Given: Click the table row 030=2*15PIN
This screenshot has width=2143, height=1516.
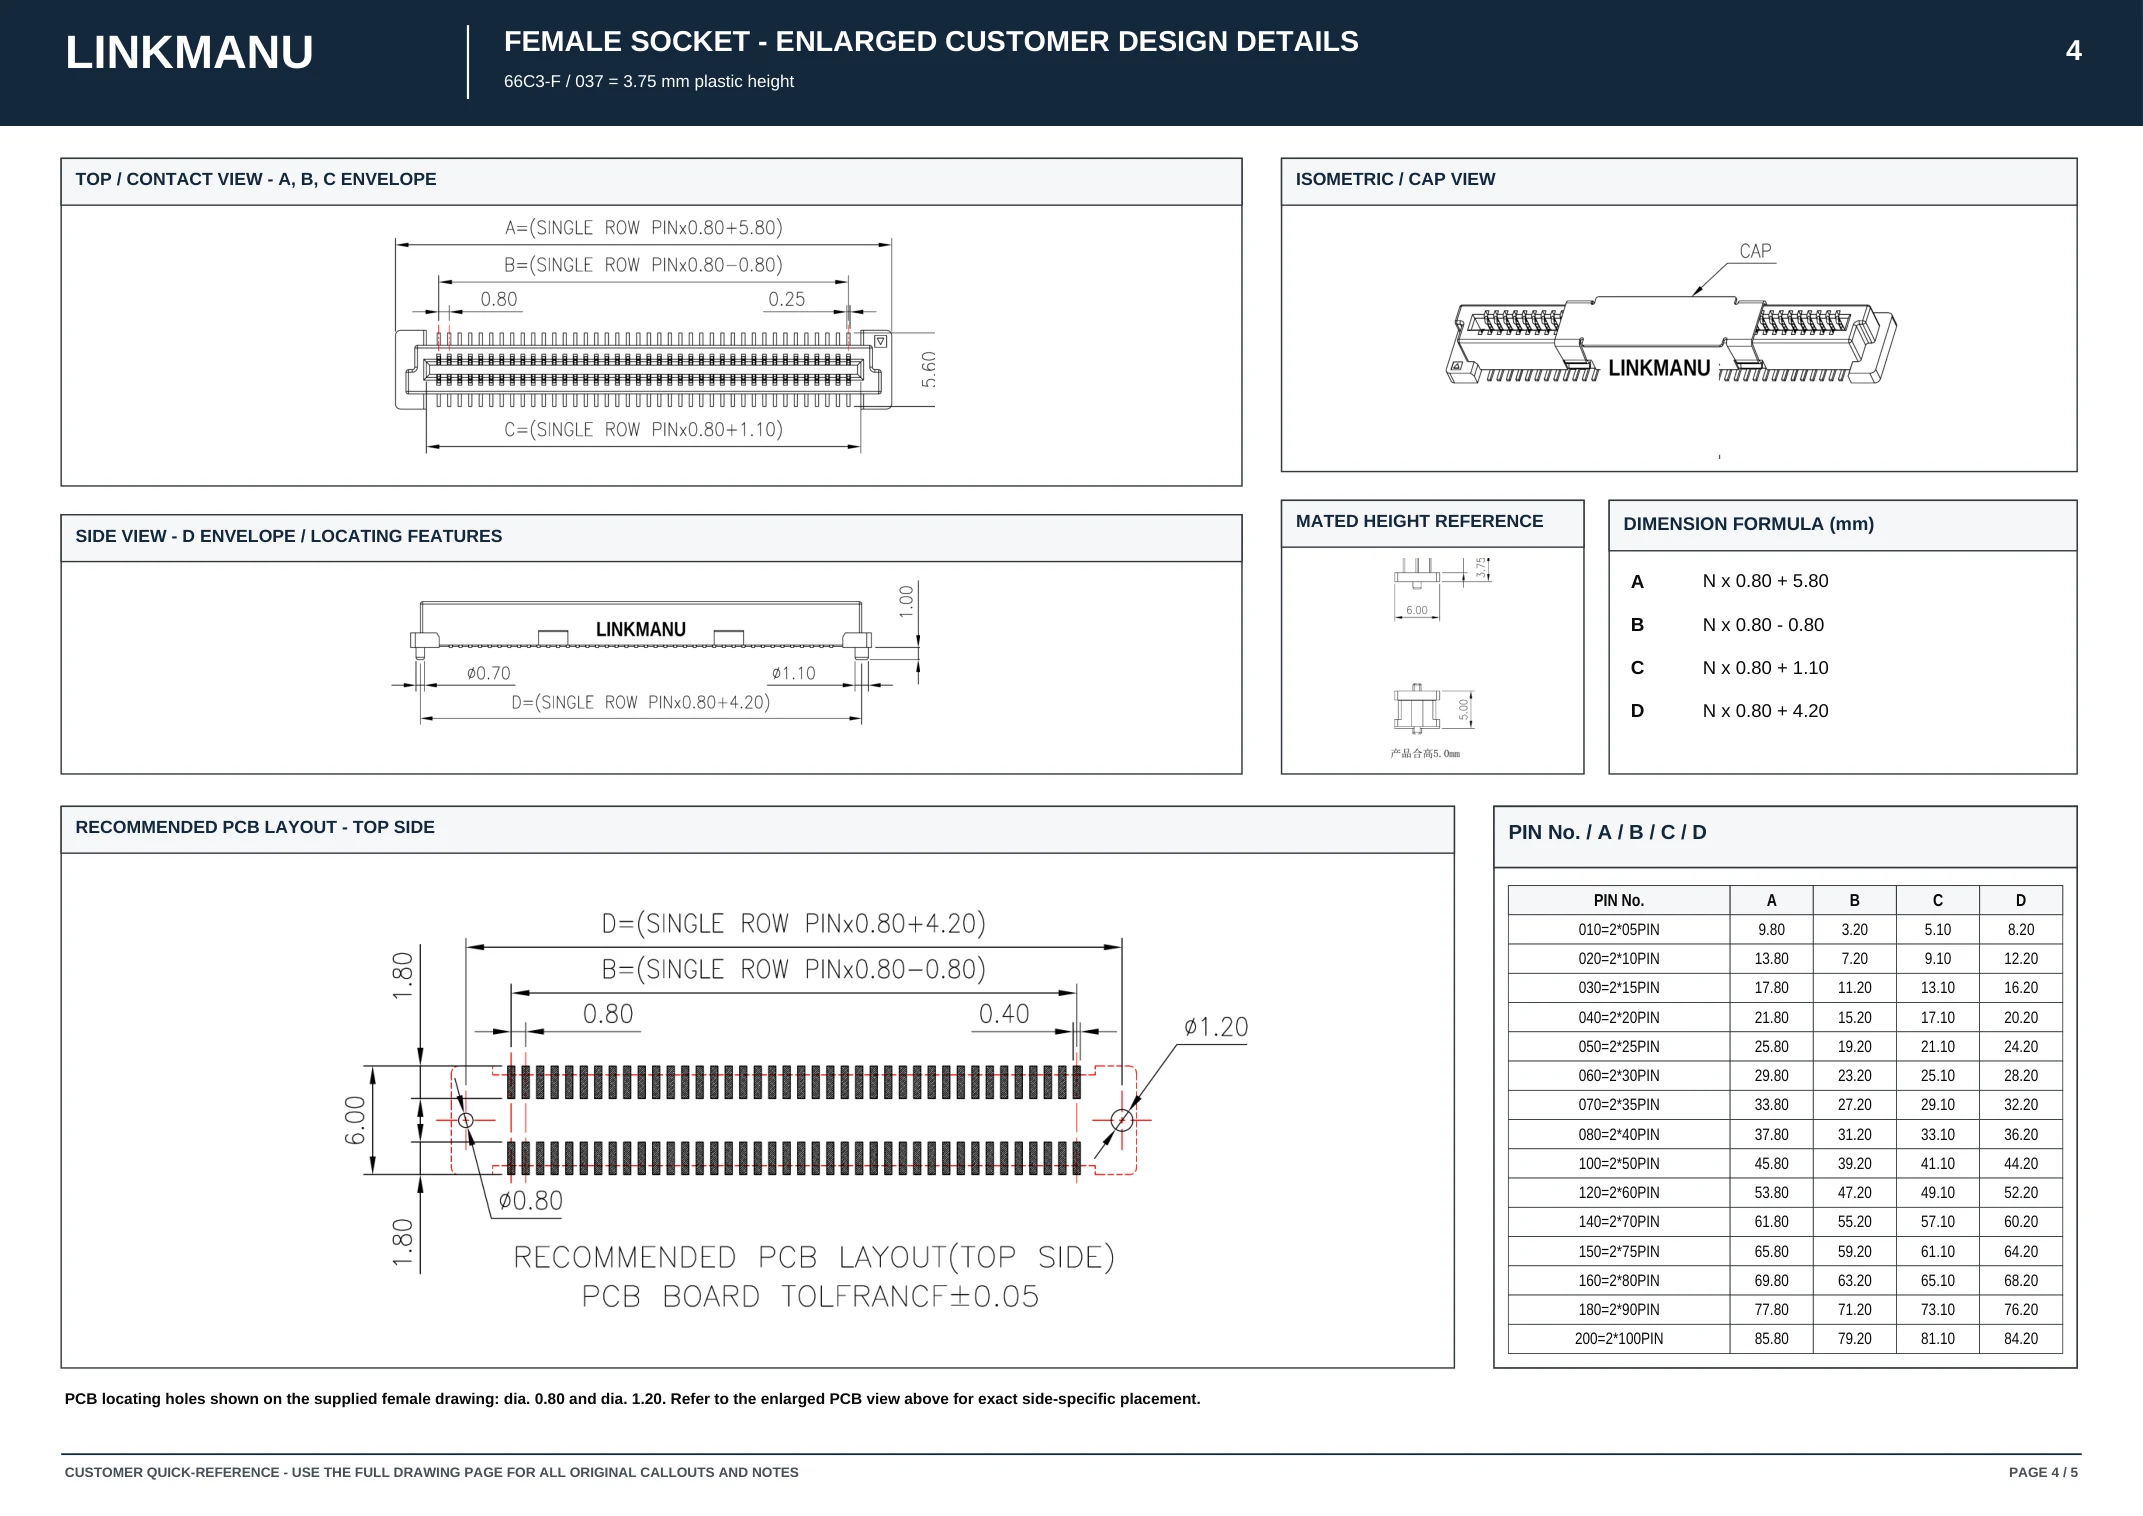Looking at the screenshot, I should (x=1785, y=988).
